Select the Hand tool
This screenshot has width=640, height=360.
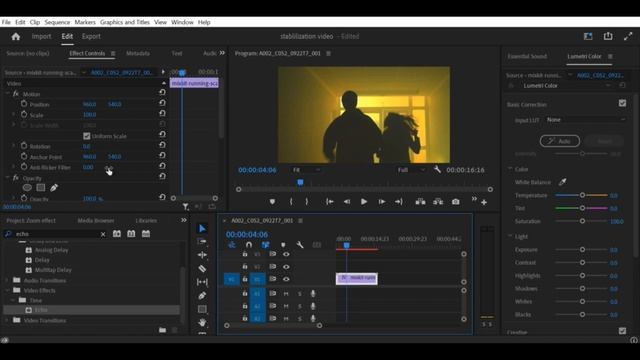(202, 322)
